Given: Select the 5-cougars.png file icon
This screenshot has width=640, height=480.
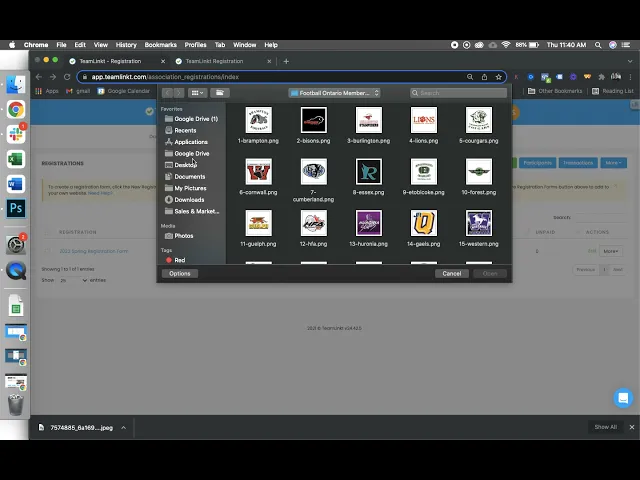Looking at the screenshot, I should point(479,120).
